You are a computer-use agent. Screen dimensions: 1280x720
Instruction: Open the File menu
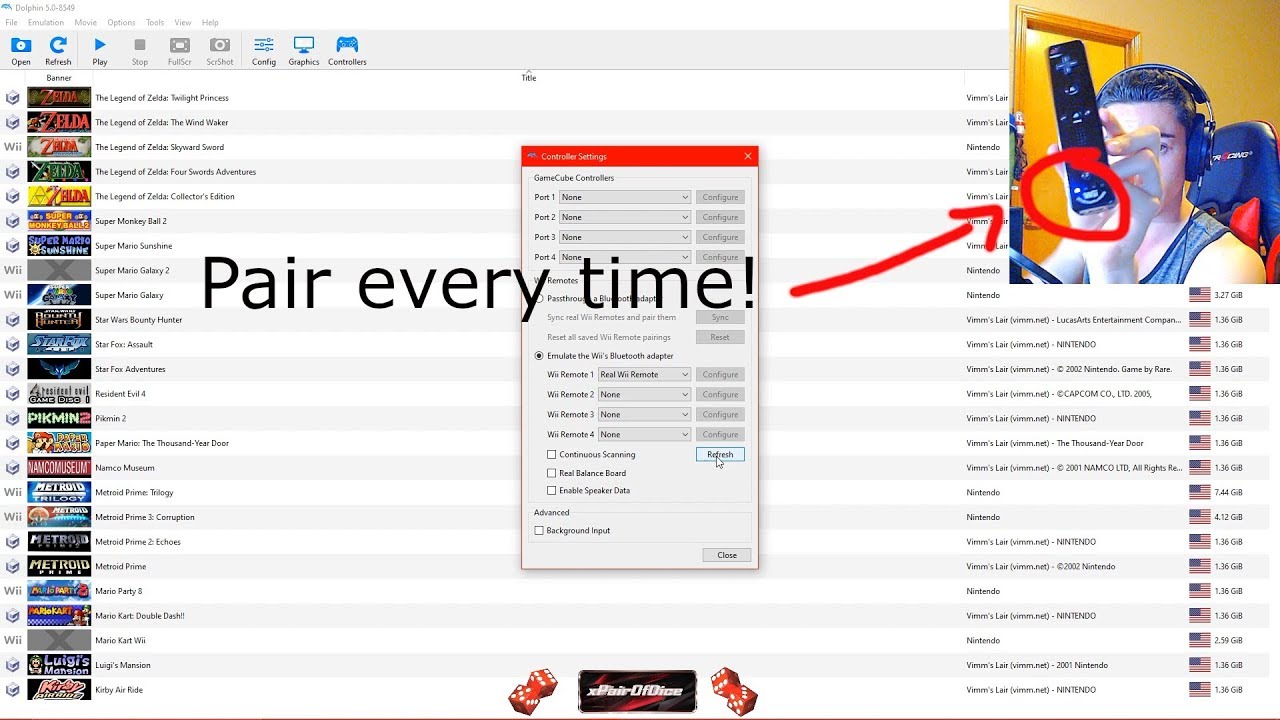point(11,22)
